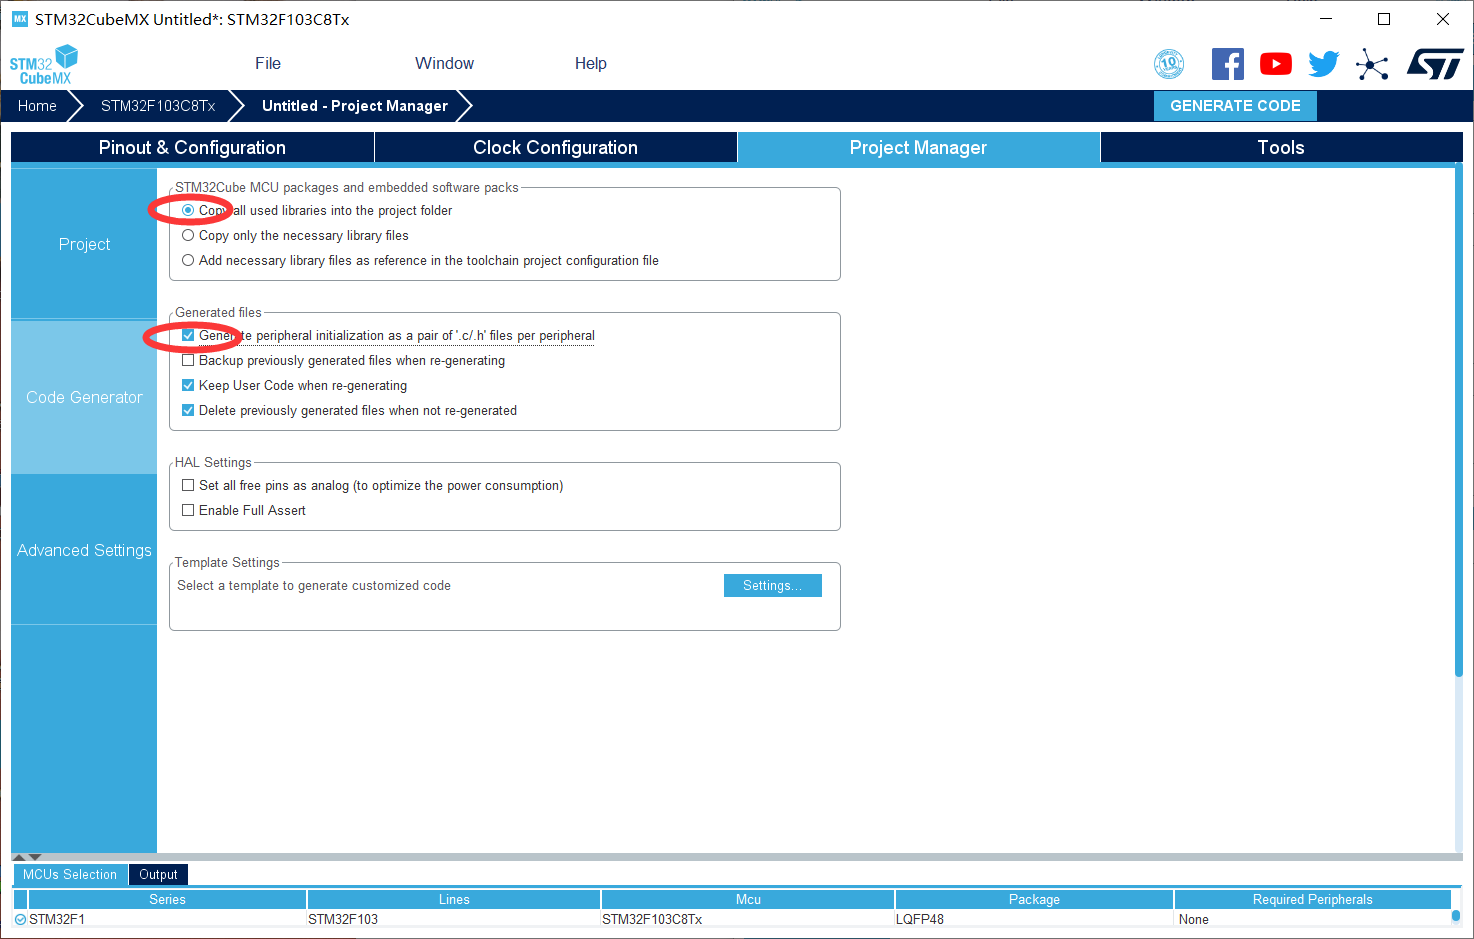Toggle Delete previously generated files option
1474x939 pixels.
click(188, 410)
